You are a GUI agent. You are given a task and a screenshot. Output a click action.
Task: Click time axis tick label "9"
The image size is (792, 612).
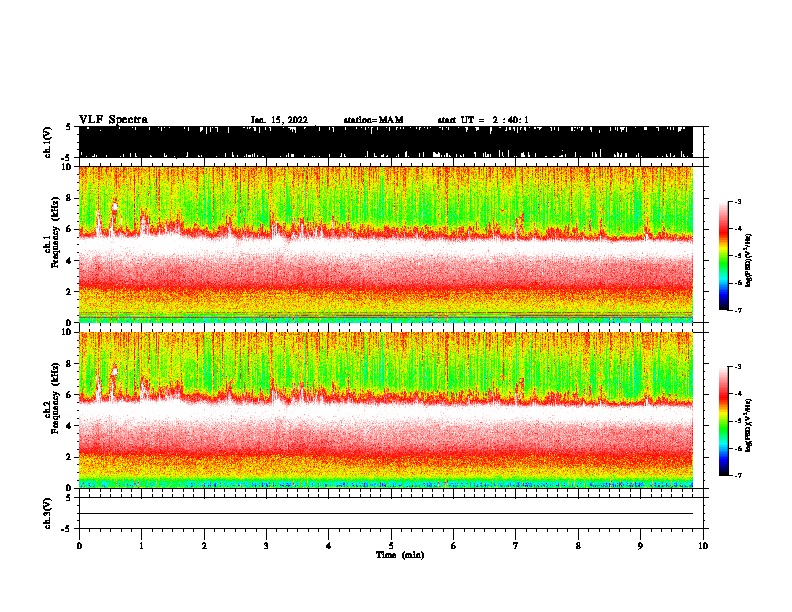point(640,546)
